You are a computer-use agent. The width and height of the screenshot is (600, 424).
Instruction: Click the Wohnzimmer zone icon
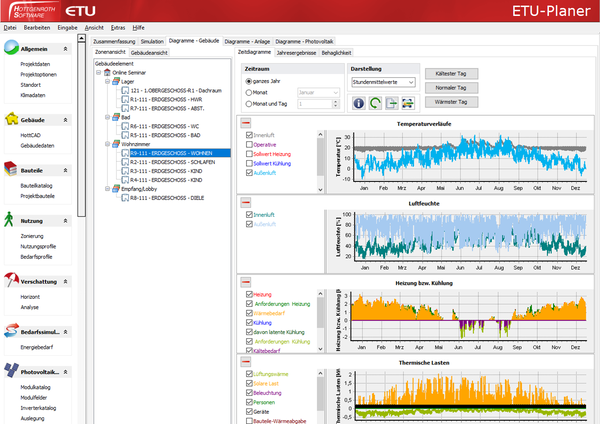[x=116, y=144]
